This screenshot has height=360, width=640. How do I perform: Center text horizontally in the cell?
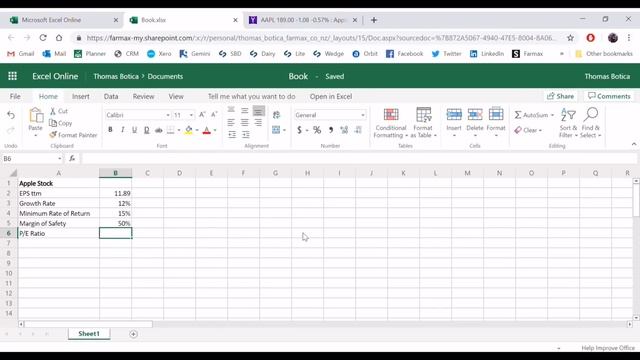pos(244,122)
